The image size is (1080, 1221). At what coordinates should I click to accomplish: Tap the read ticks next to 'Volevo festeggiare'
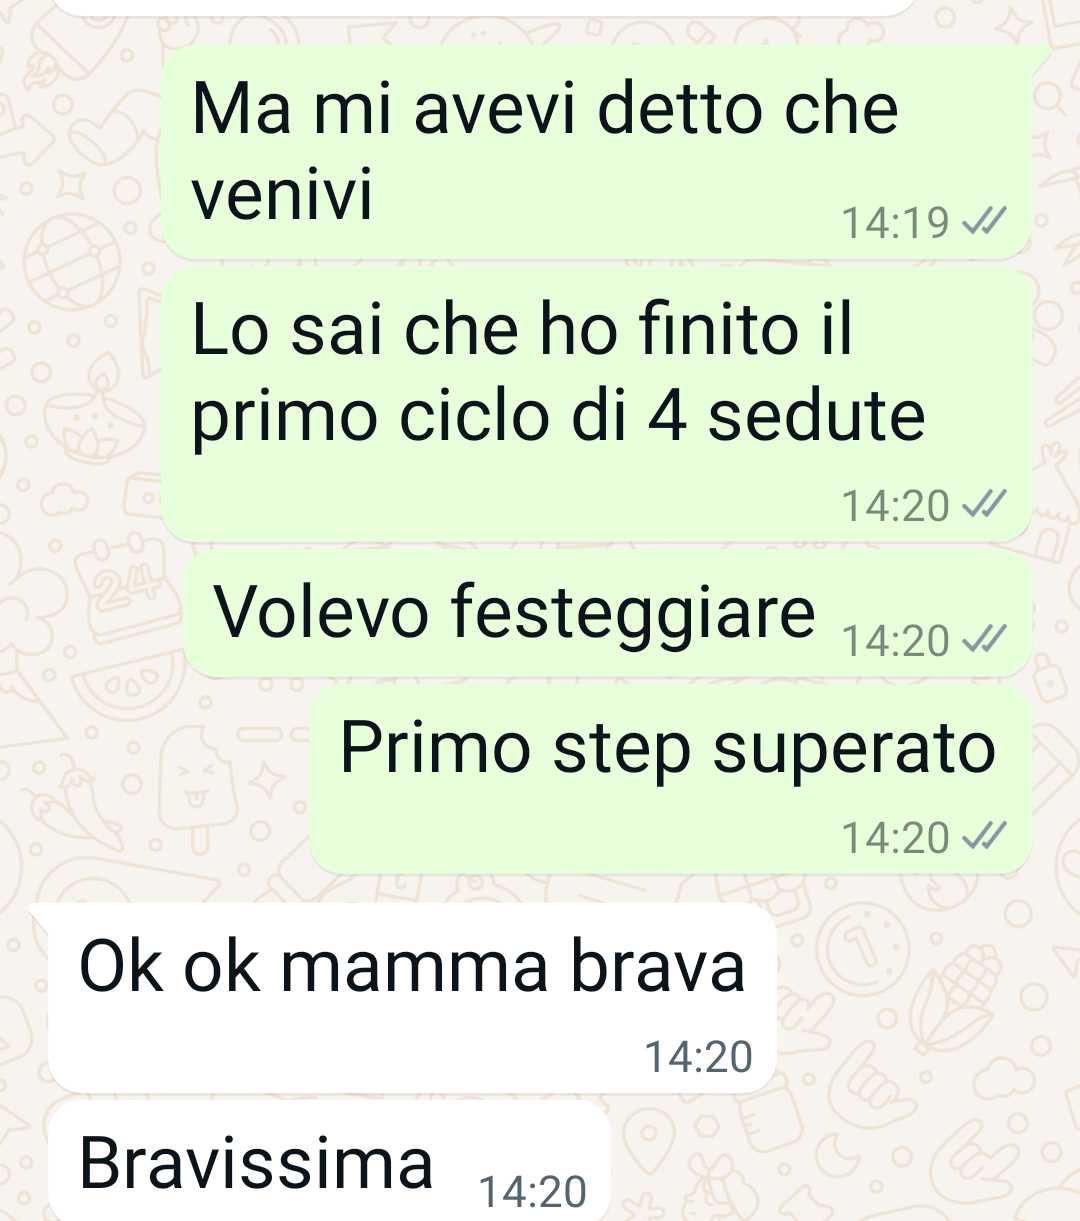pyautogui.click(x=983, y=640)
